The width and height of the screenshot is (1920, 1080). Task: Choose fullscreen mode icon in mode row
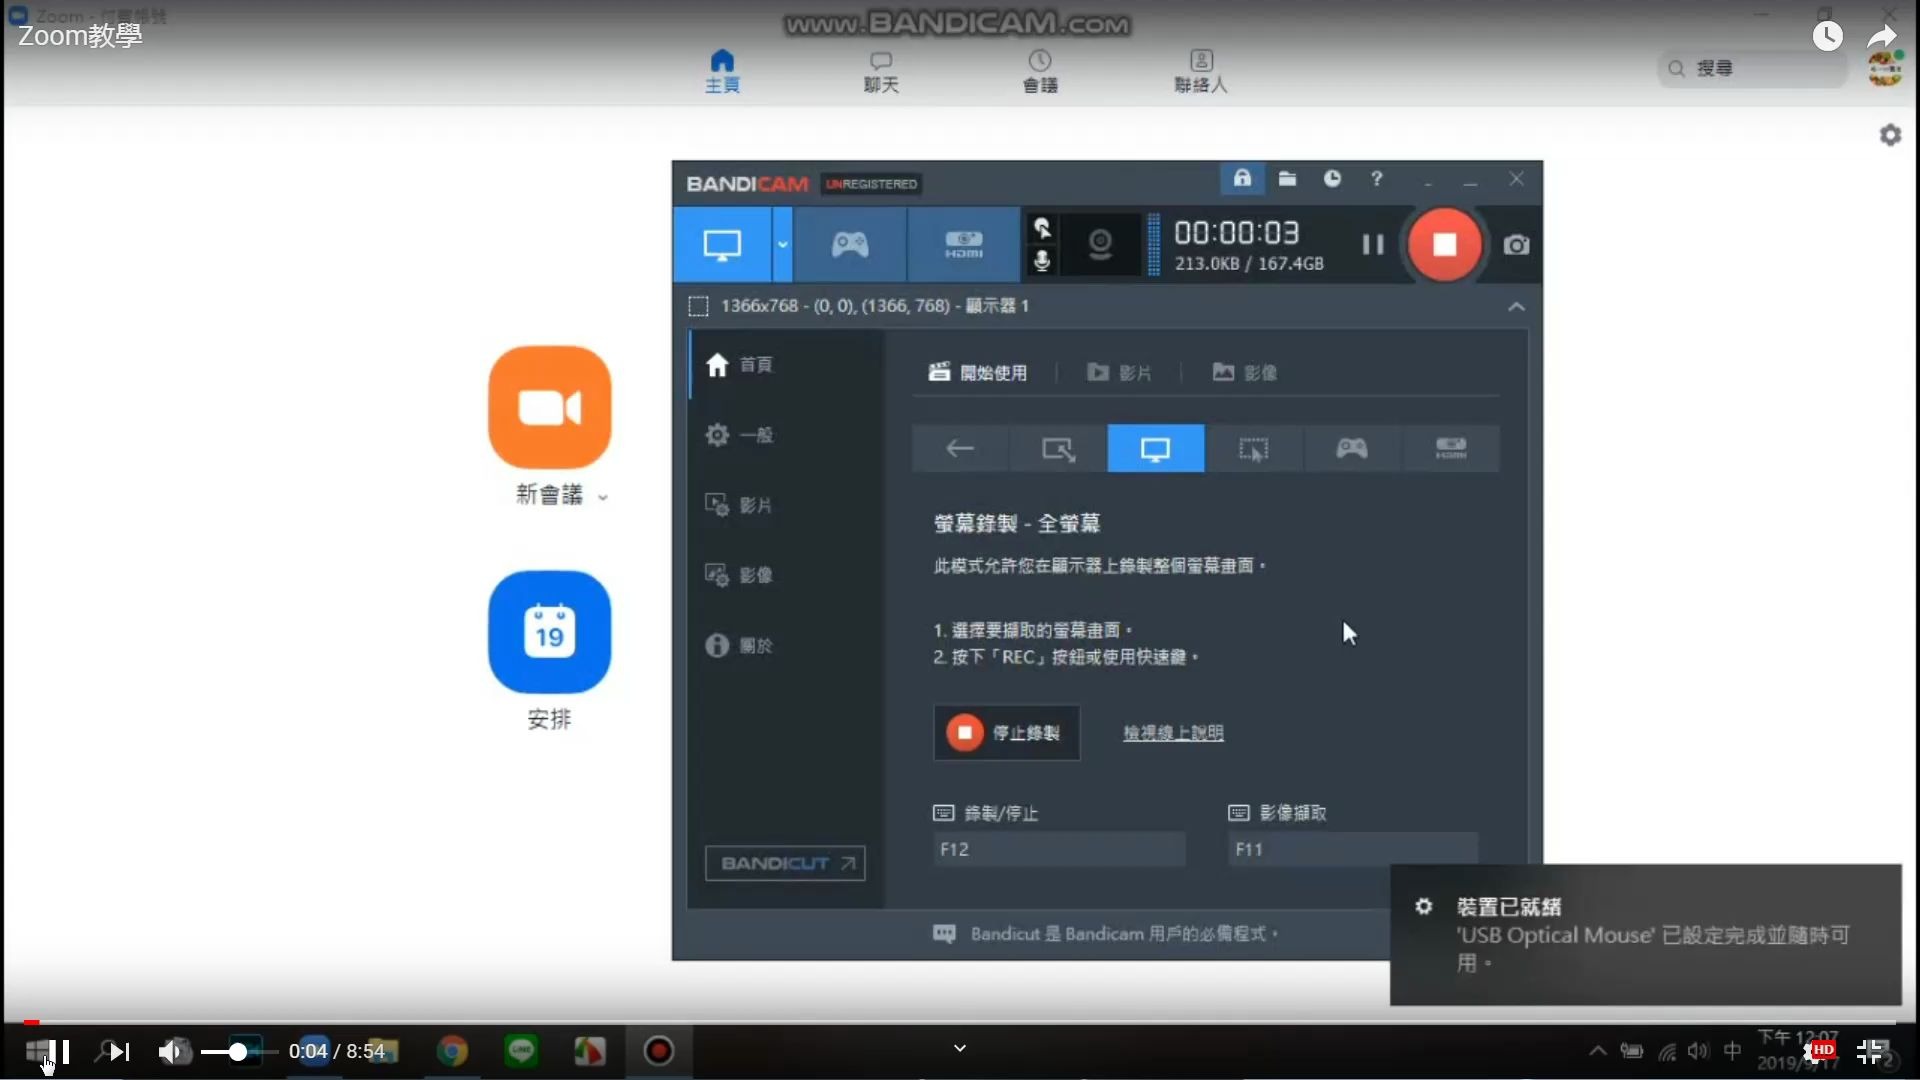coord(1156,449)
